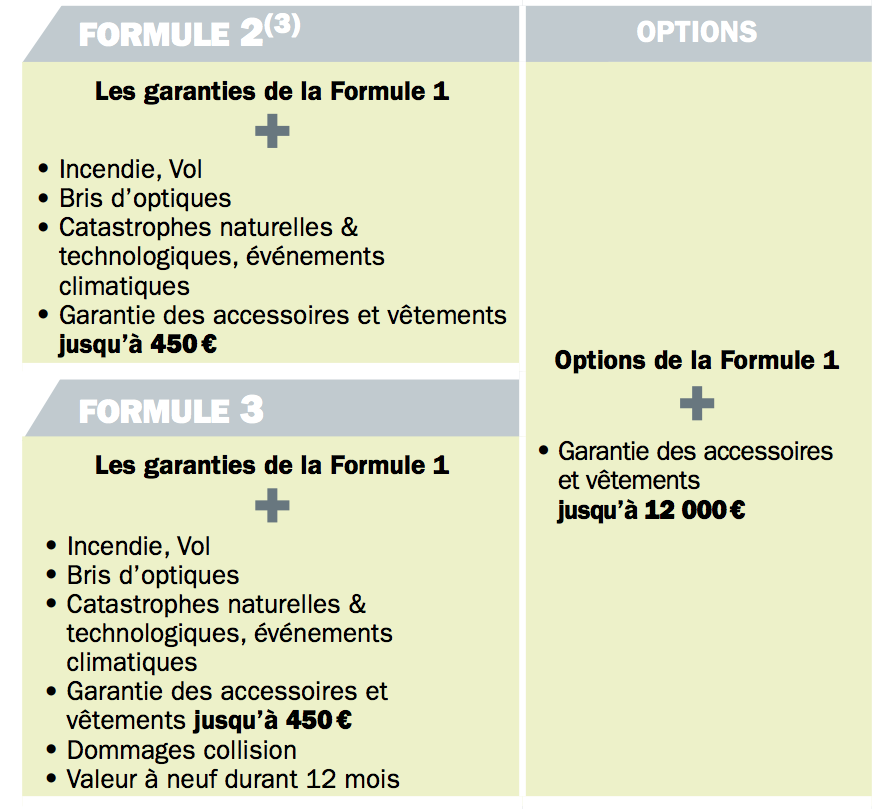Click the plus icon under Formule 2 heading
The height and width of the screenshot is (809, 879).
tap(272, 131)
